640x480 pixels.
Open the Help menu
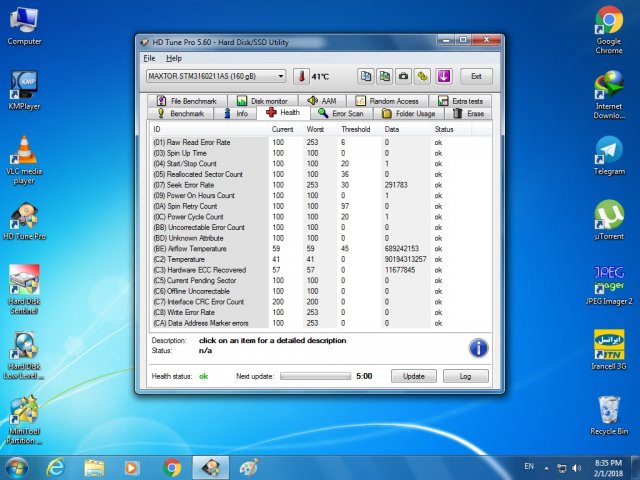pos(174,58)
